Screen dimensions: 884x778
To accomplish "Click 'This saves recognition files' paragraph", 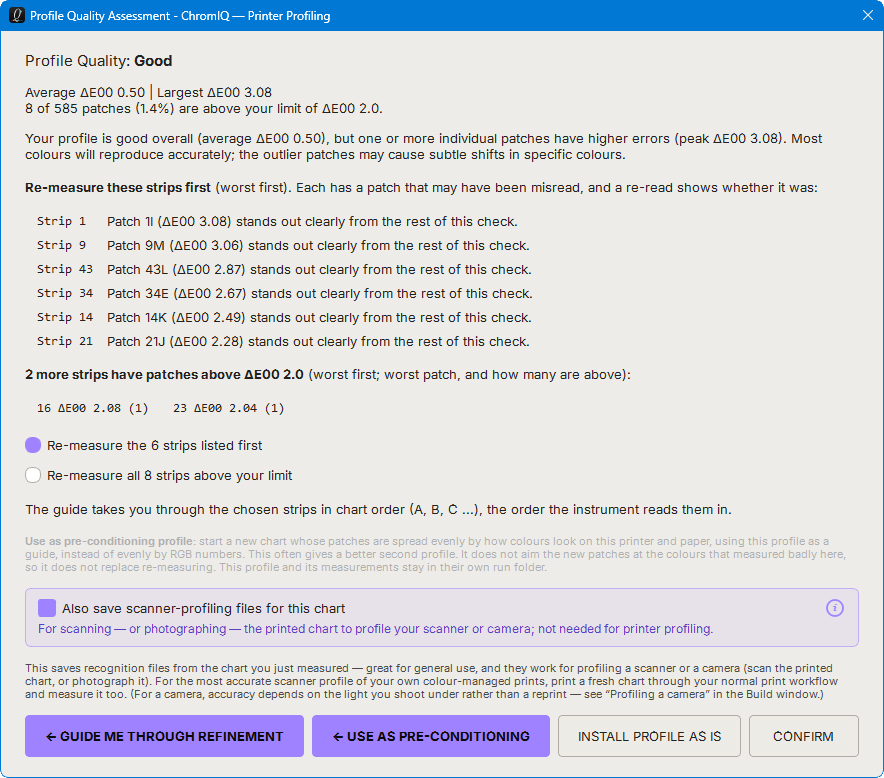I will coord(431,681).
